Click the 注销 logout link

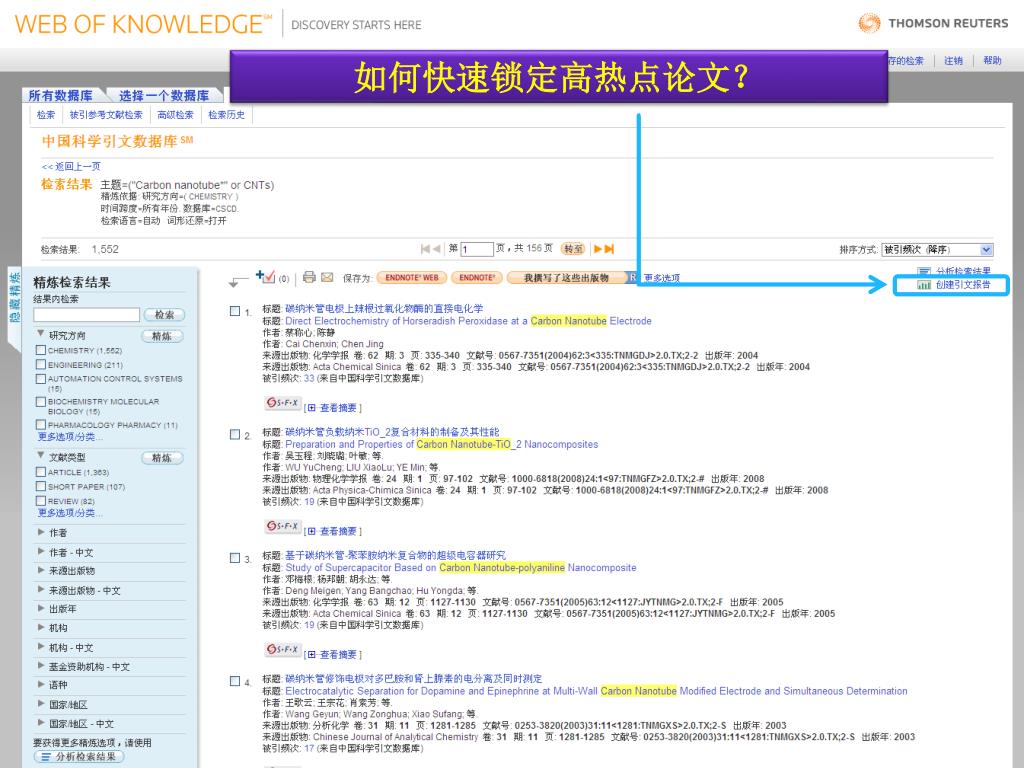point(953,61)
